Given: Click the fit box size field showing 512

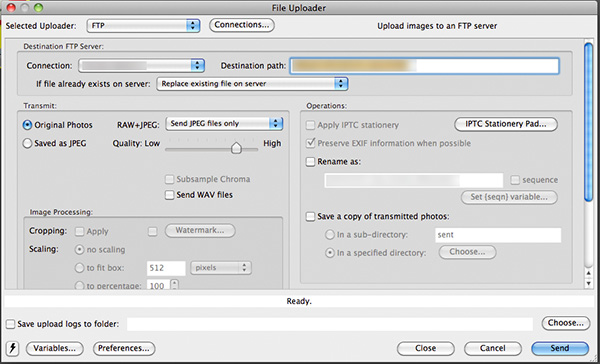Looking at the screenshot, I should pyautogui.click(x=166, y=268).
